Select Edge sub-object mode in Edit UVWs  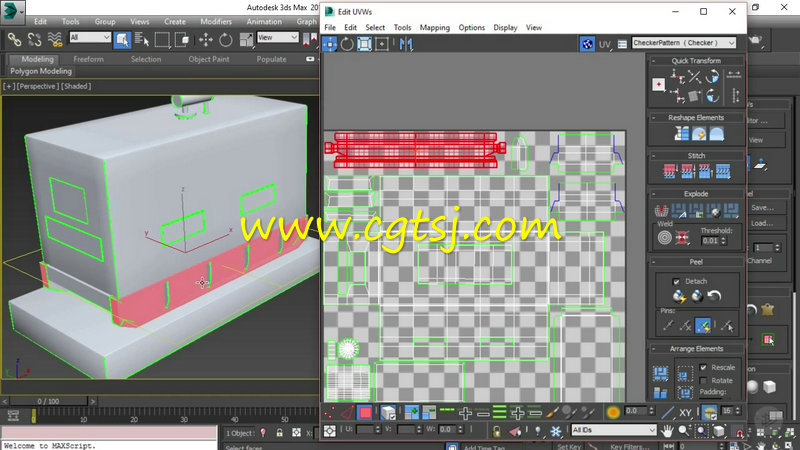point(347,412)
